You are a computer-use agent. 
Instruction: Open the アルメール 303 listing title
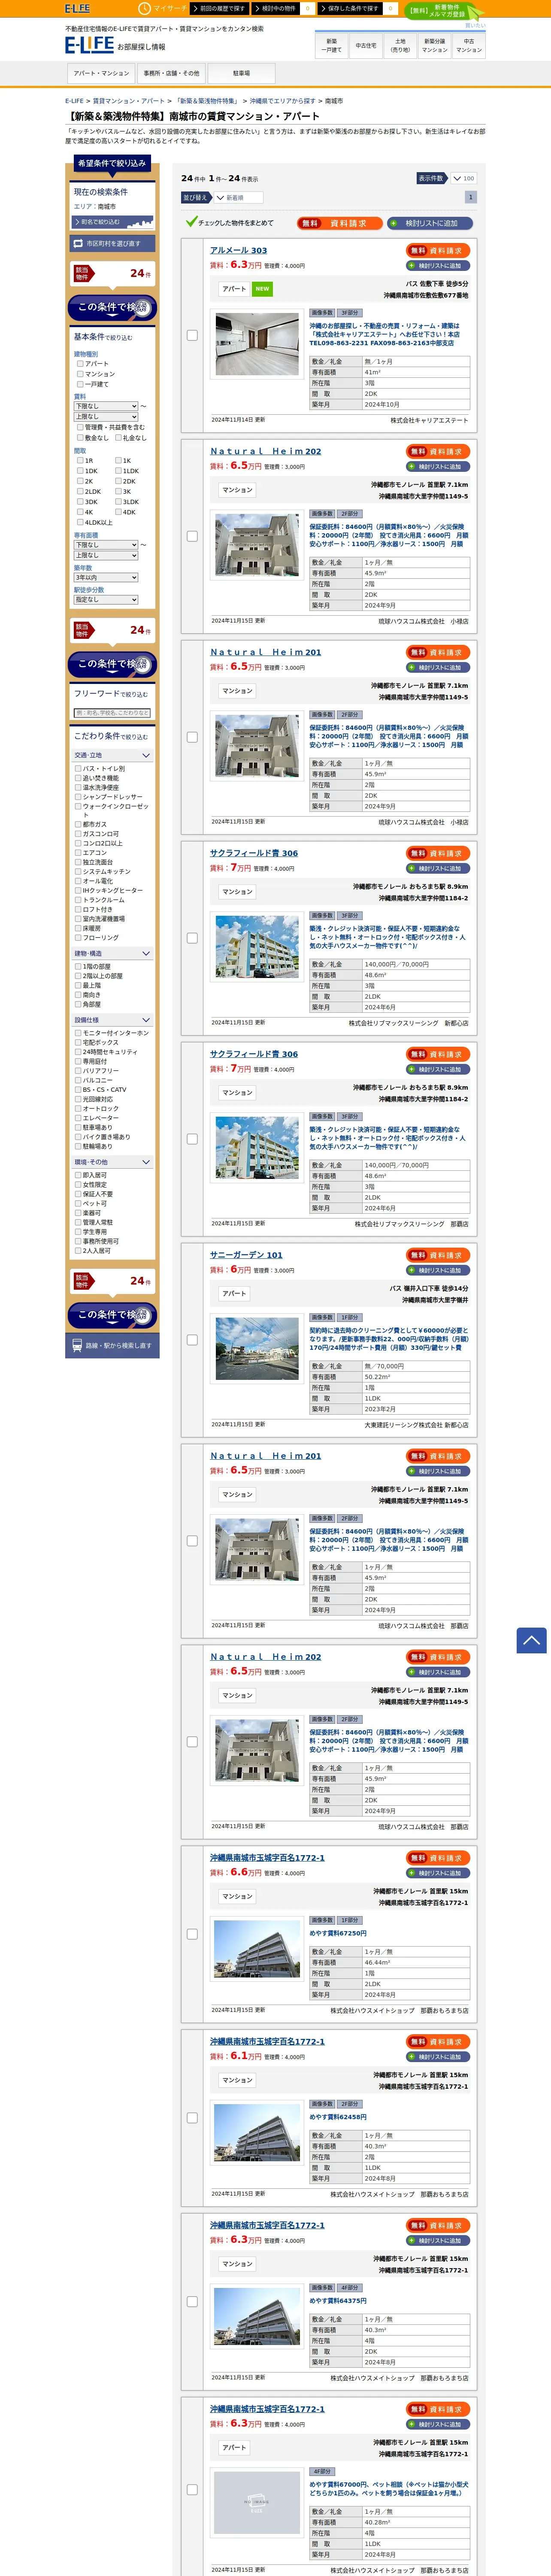tap(238, 251)
